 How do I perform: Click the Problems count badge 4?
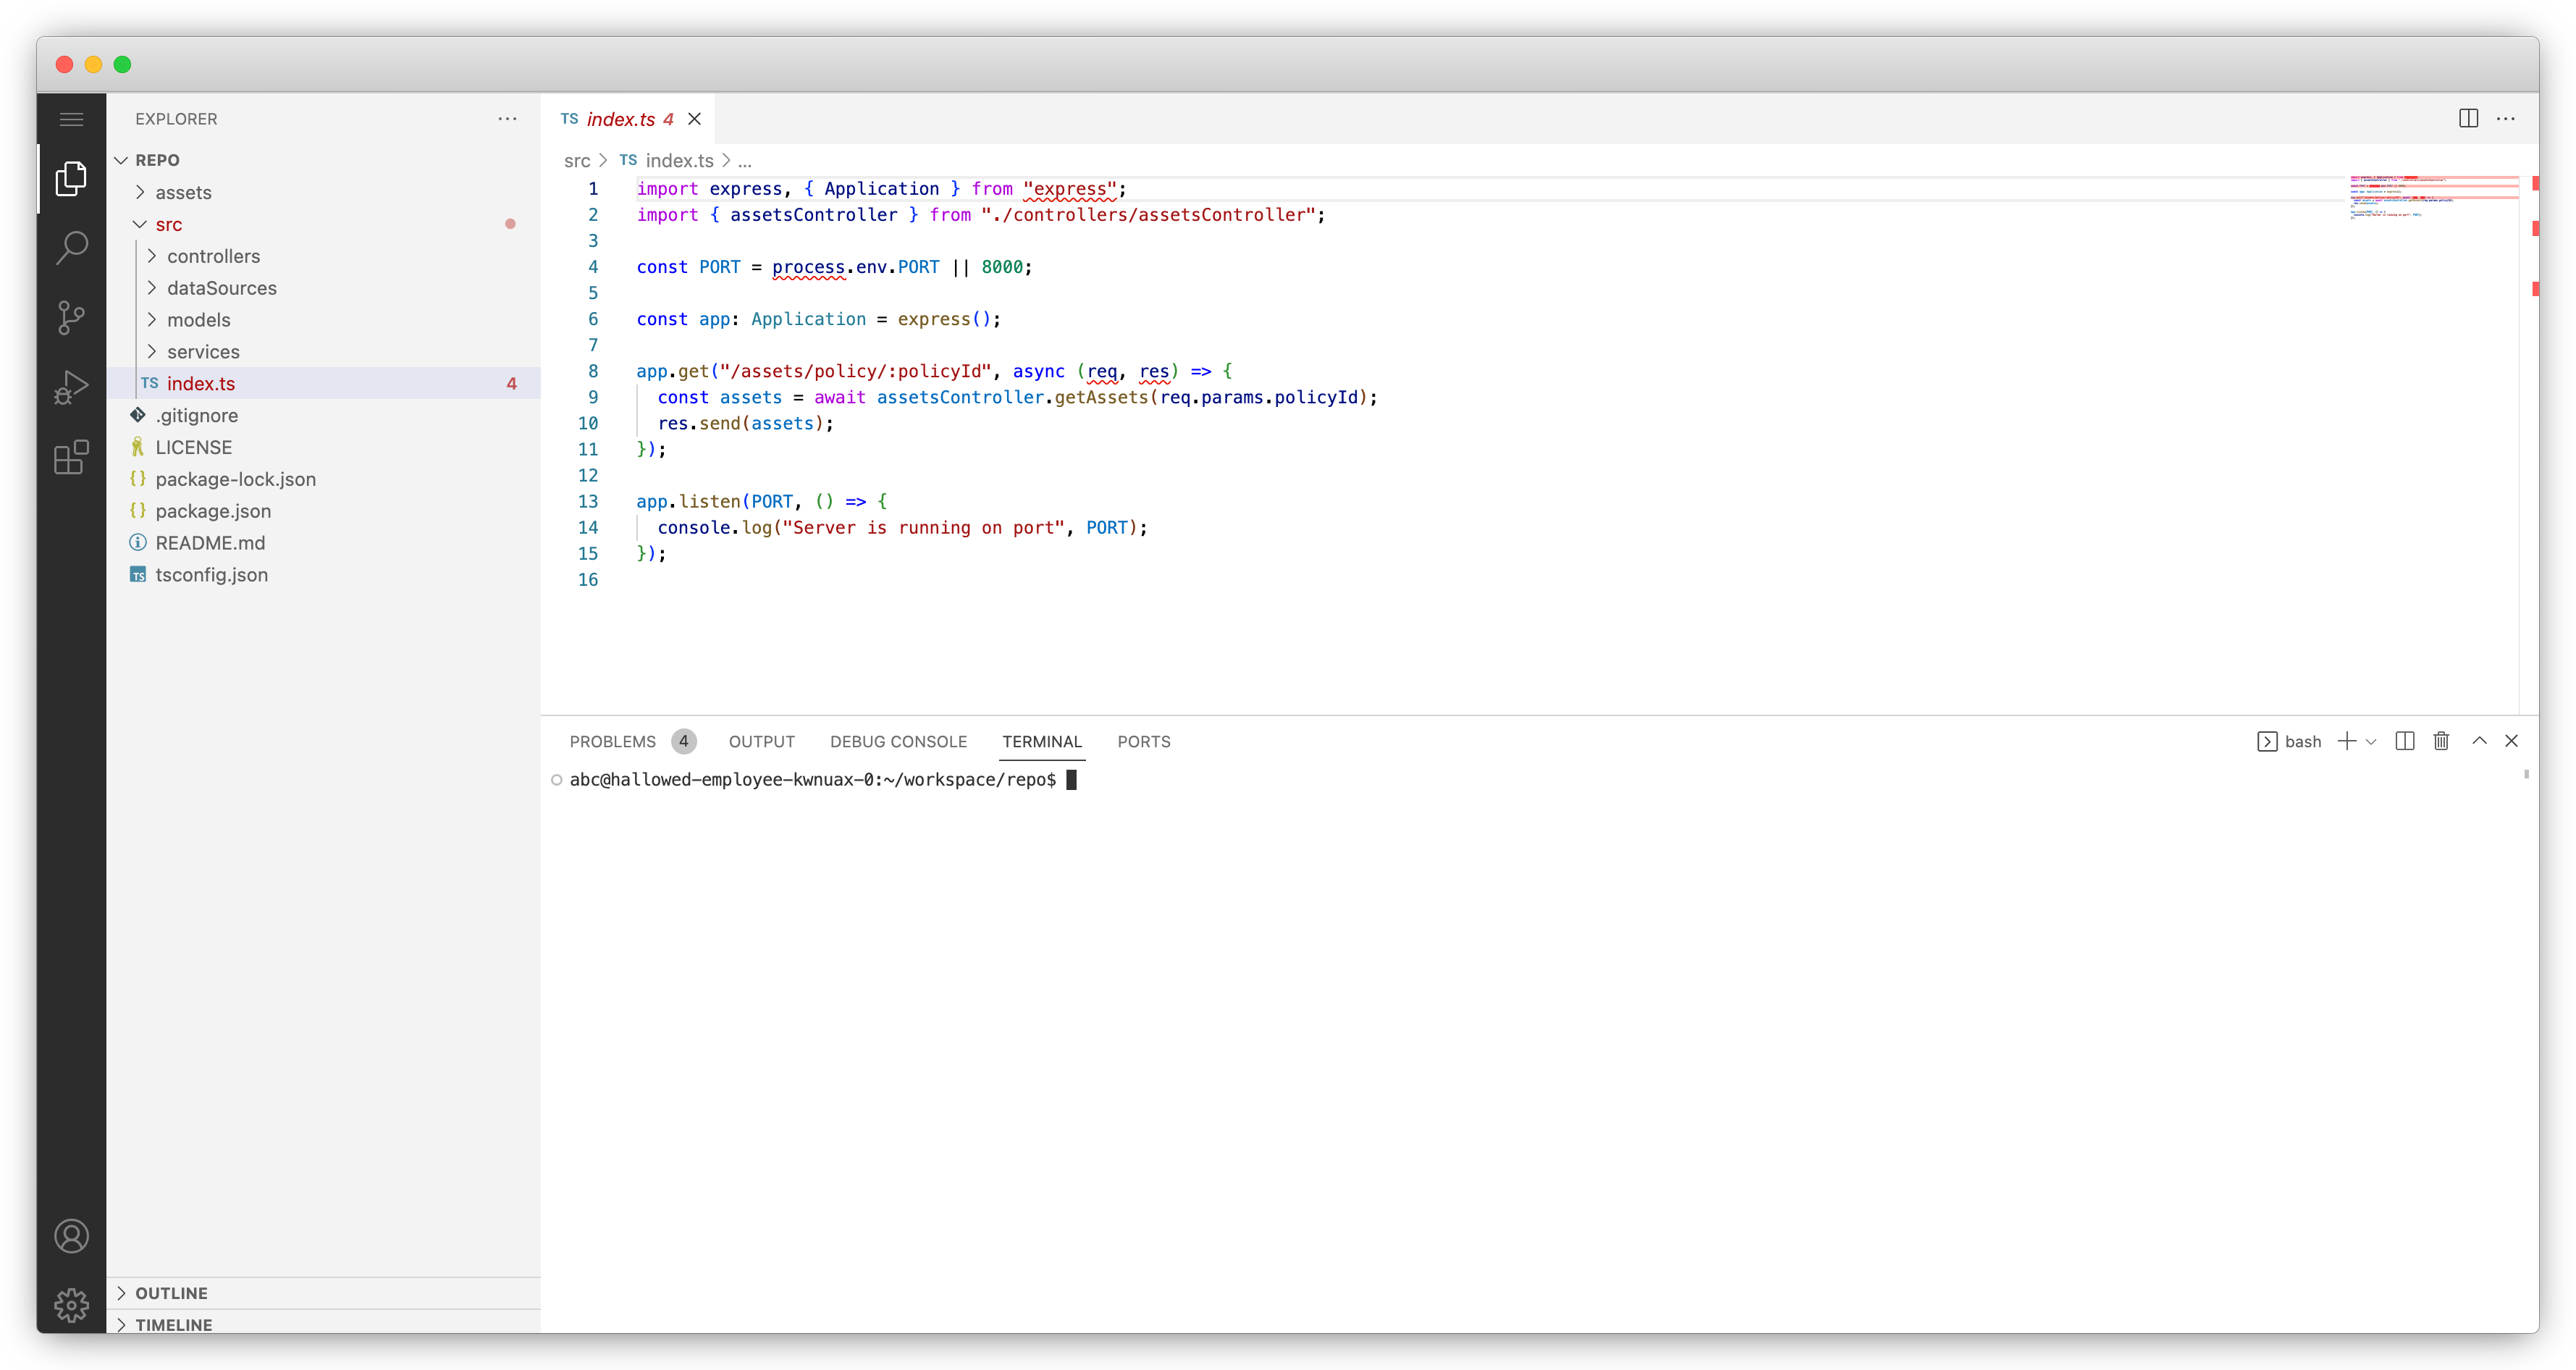tap(683, 741)
